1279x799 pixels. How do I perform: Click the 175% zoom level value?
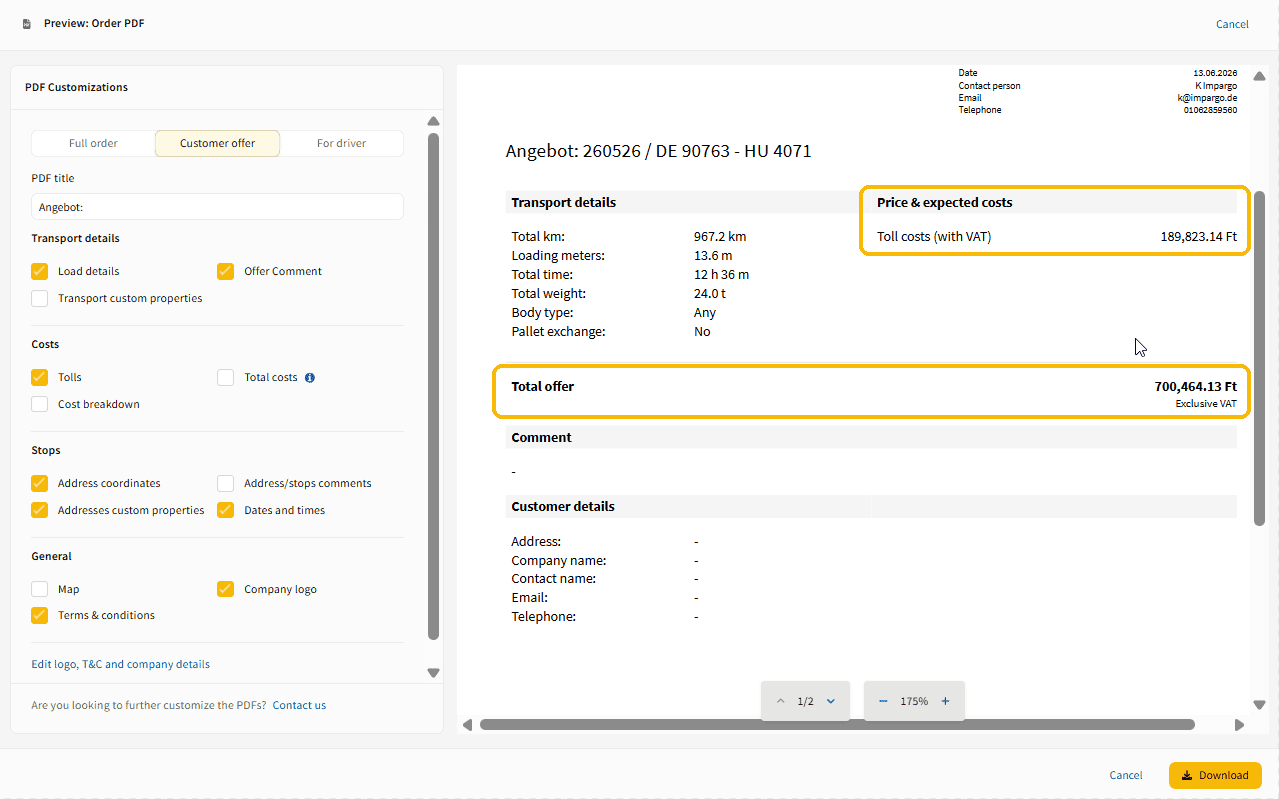click(x=914, y=701)
